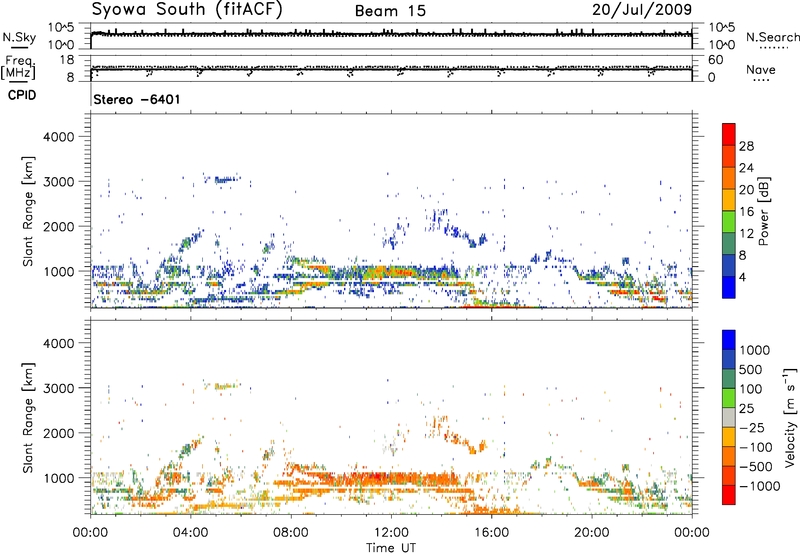The image size is (800, 554).
Task: Click the '28' label on Power colorbar
Action: tap(746, 146)
